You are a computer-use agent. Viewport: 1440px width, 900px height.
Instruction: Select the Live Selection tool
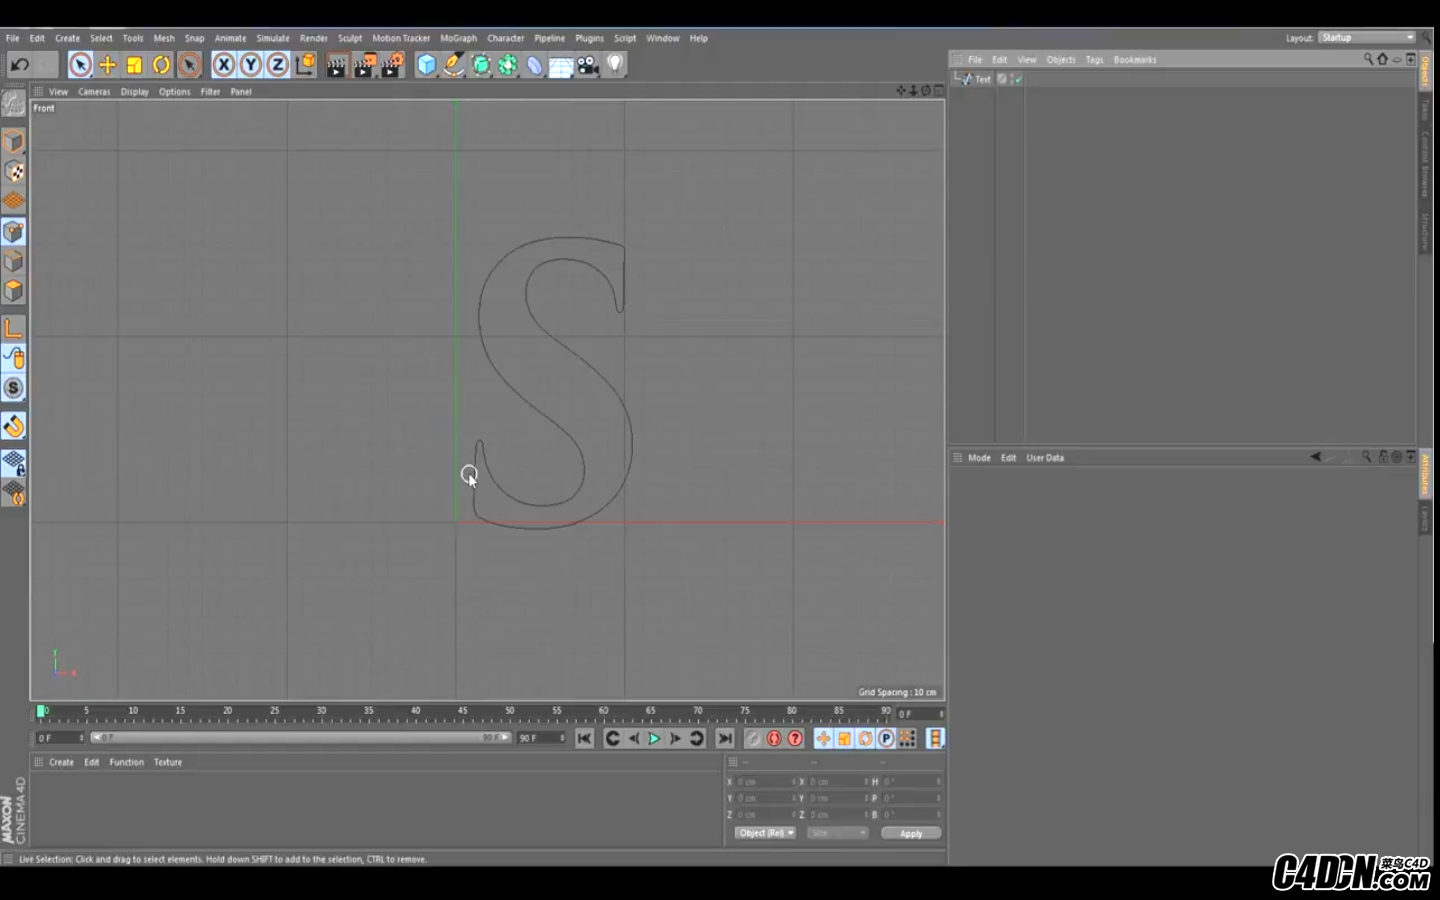[80, 65]
